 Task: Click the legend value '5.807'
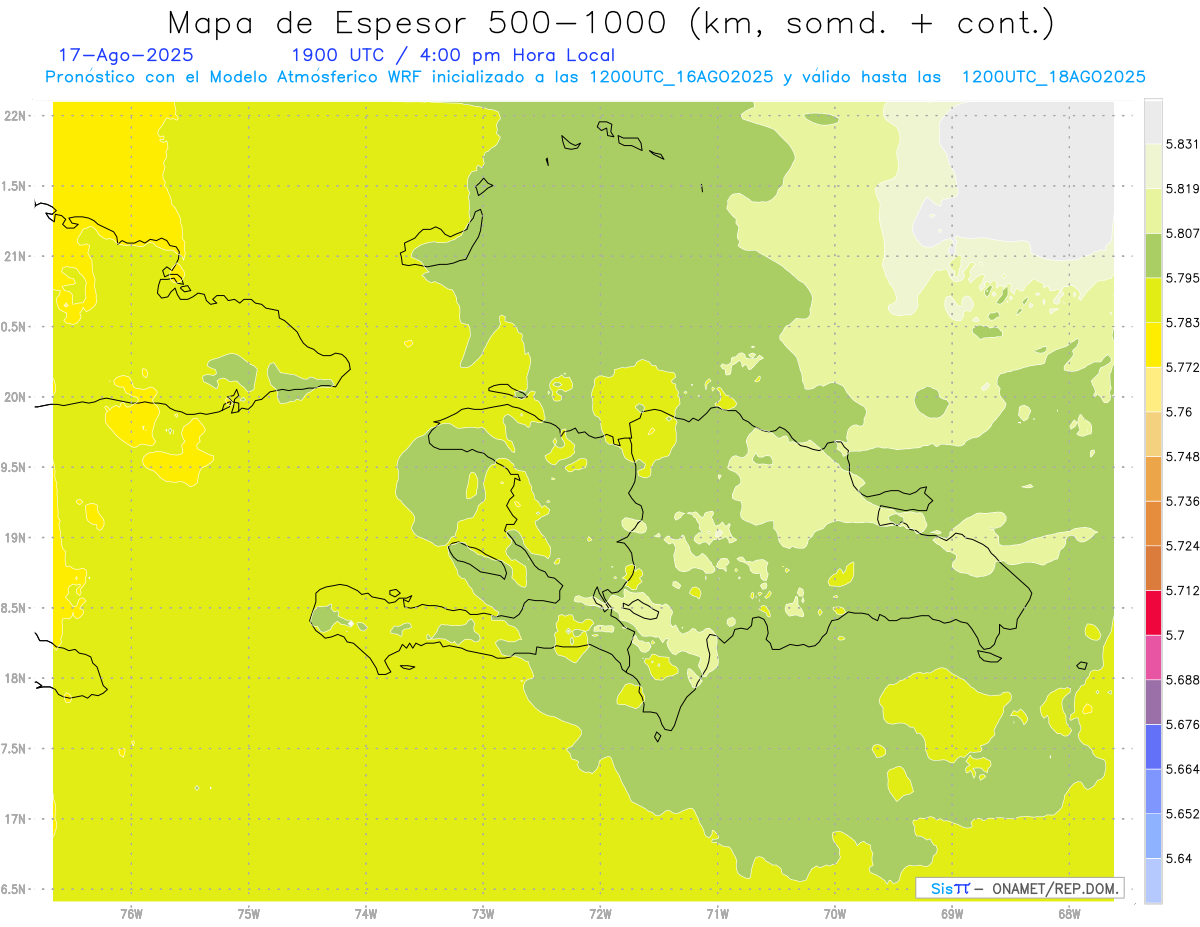click(x=1181, y=234)
